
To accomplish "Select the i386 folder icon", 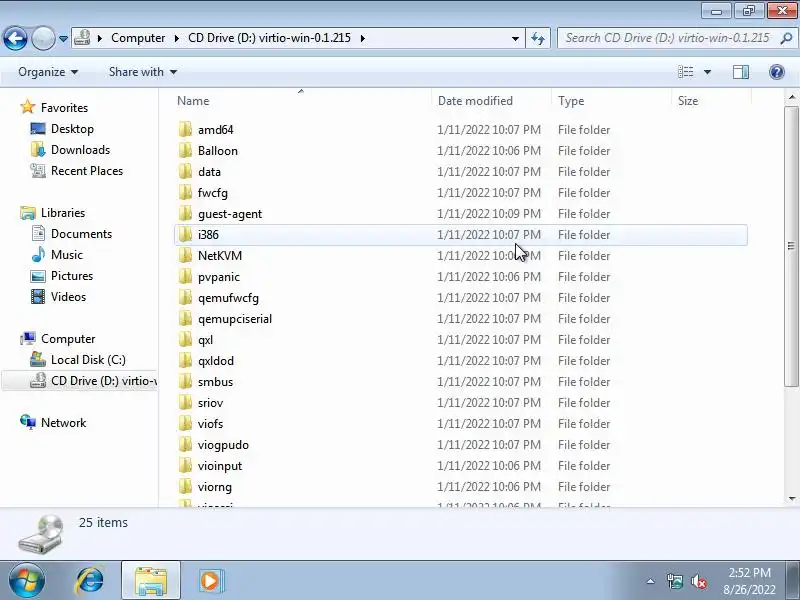I will click(185, 234).
